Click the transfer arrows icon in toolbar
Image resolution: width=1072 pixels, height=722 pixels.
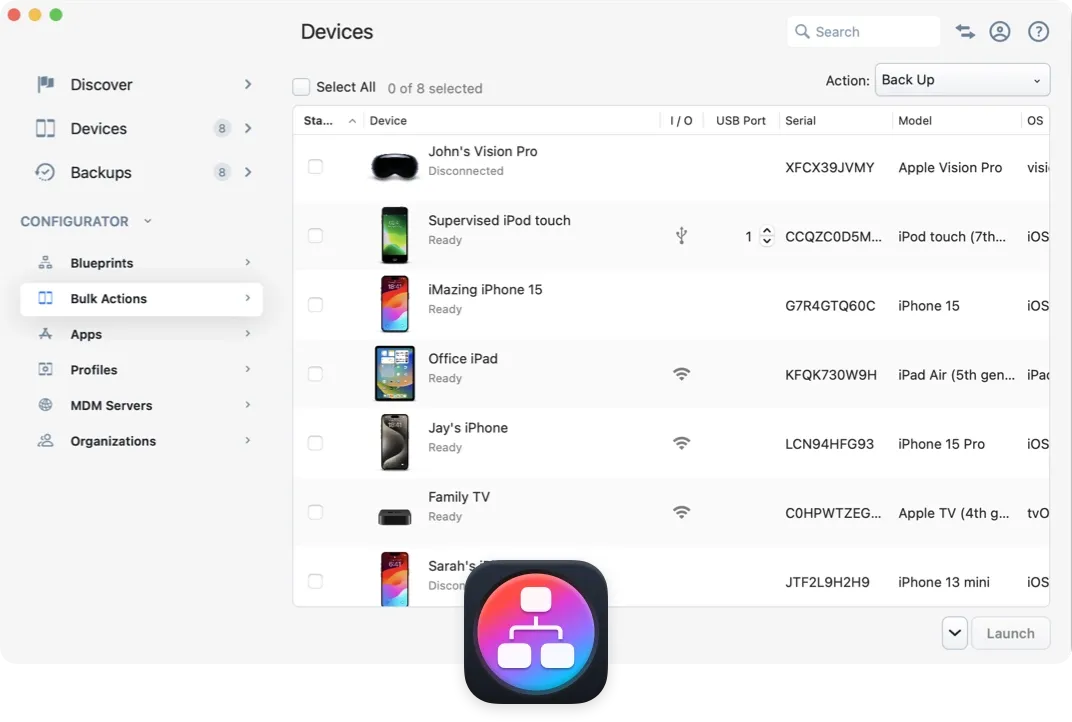[964, 31]
